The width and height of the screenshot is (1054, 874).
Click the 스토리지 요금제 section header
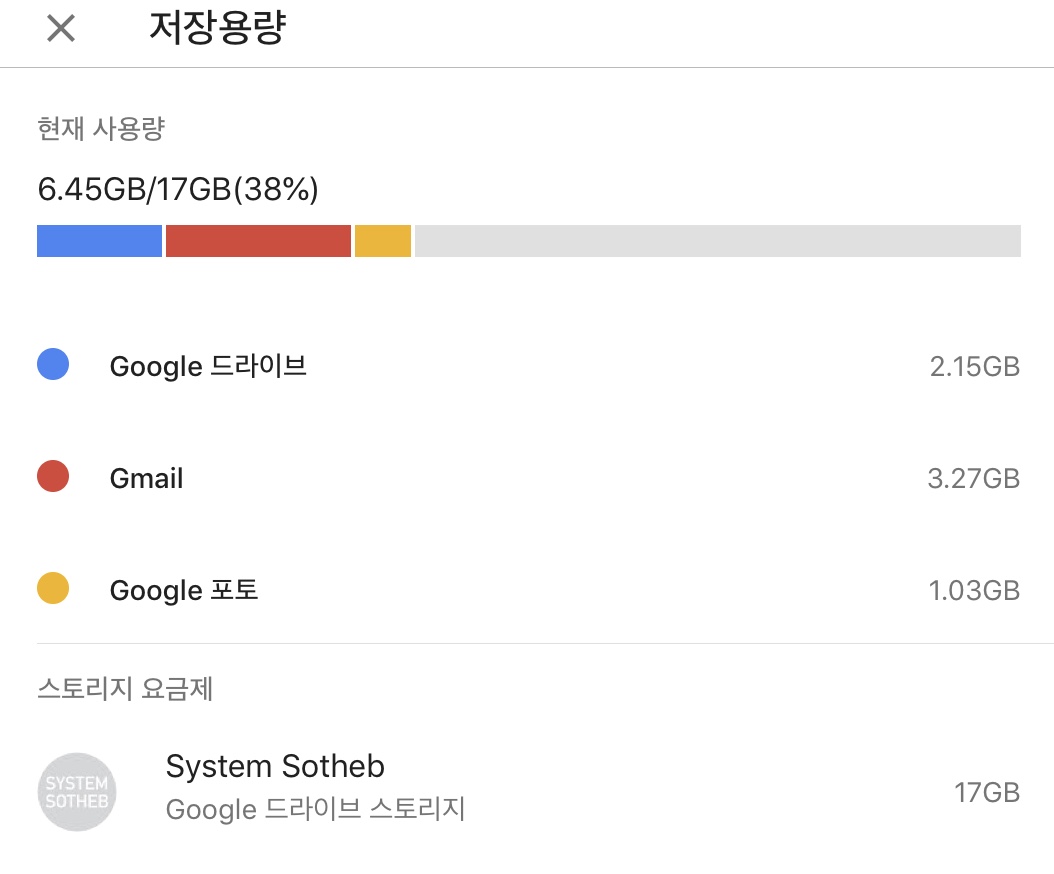coord(125,688)
